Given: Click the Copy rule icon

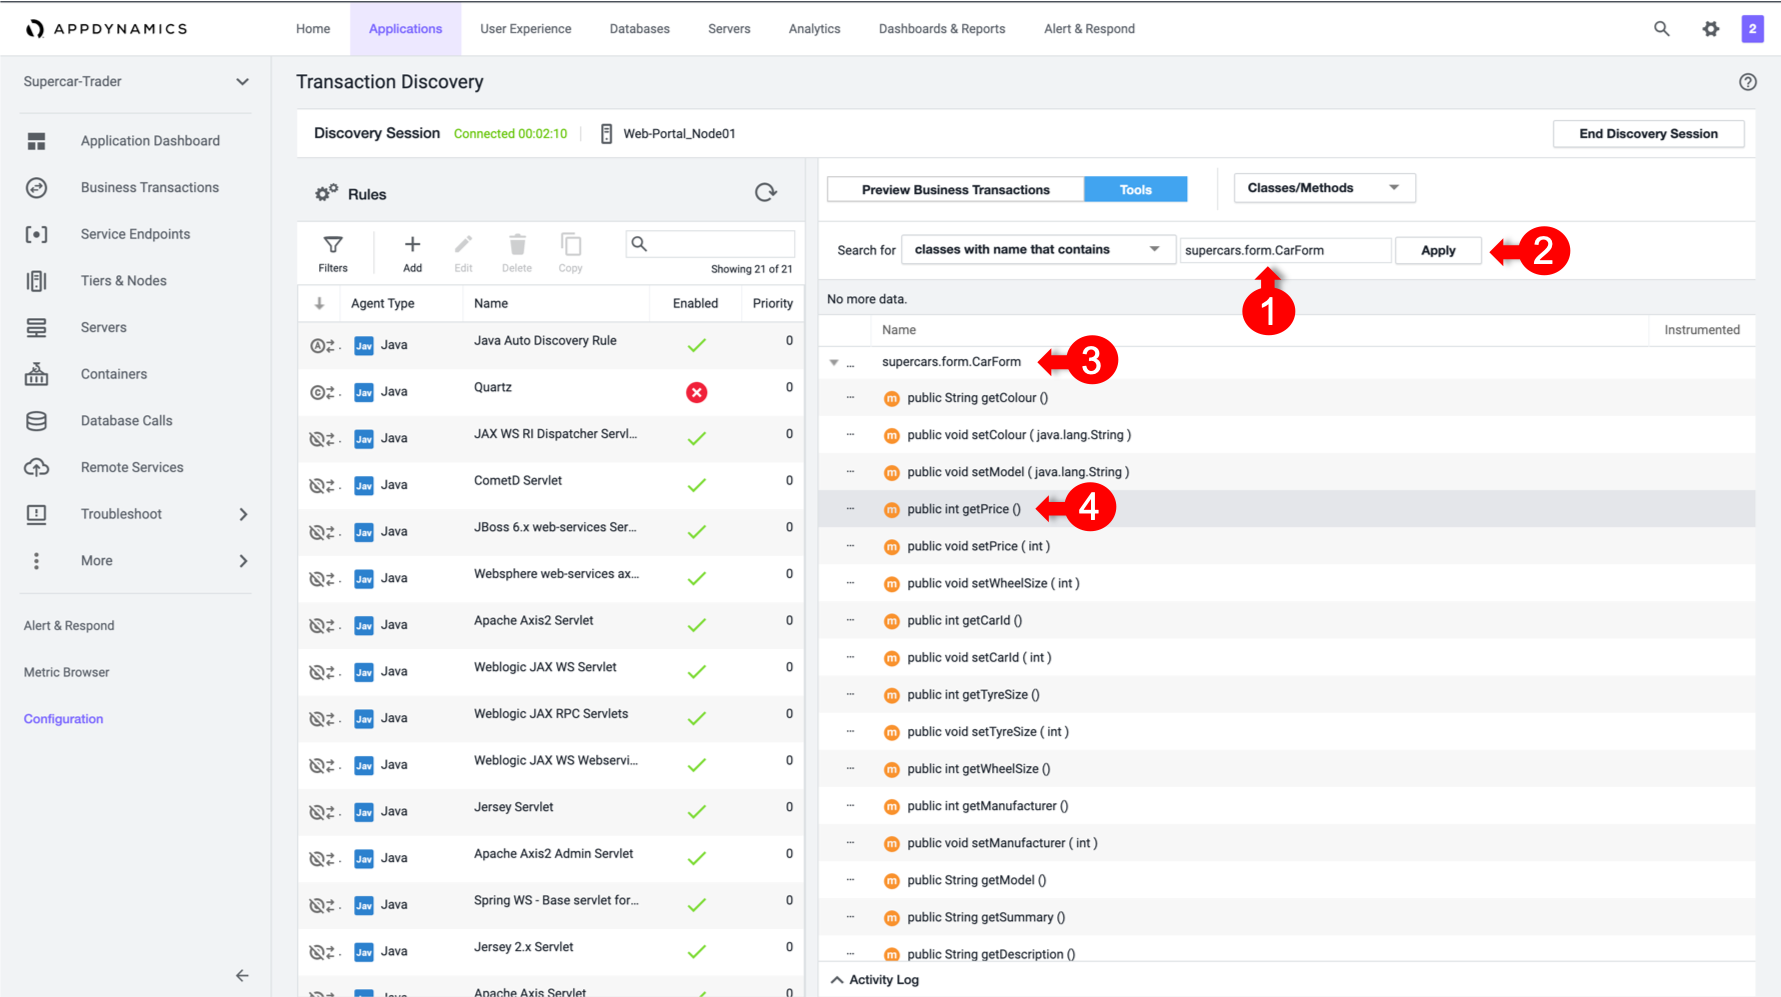Looking at the screenshot, I should [x=571, y=244].
